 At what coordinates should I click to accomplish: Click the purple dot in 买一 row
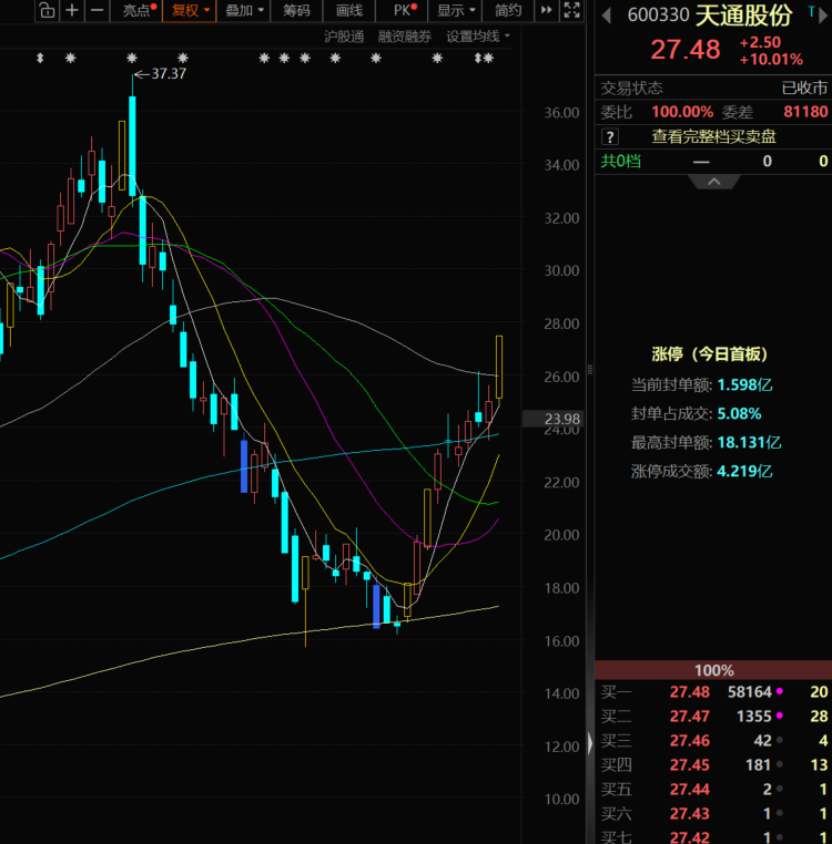click(779, 691)
